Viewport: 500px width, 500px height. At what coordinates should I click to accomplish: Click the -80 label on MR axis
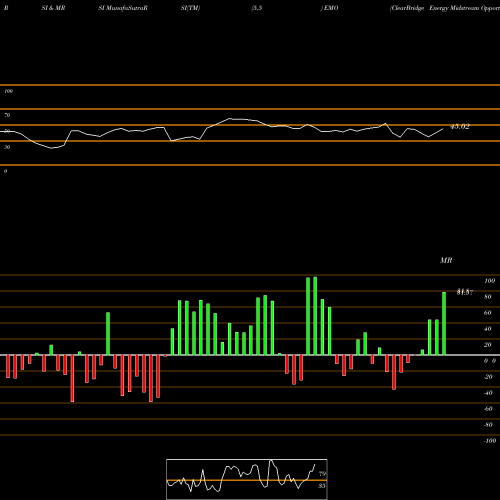coord(488,425)
